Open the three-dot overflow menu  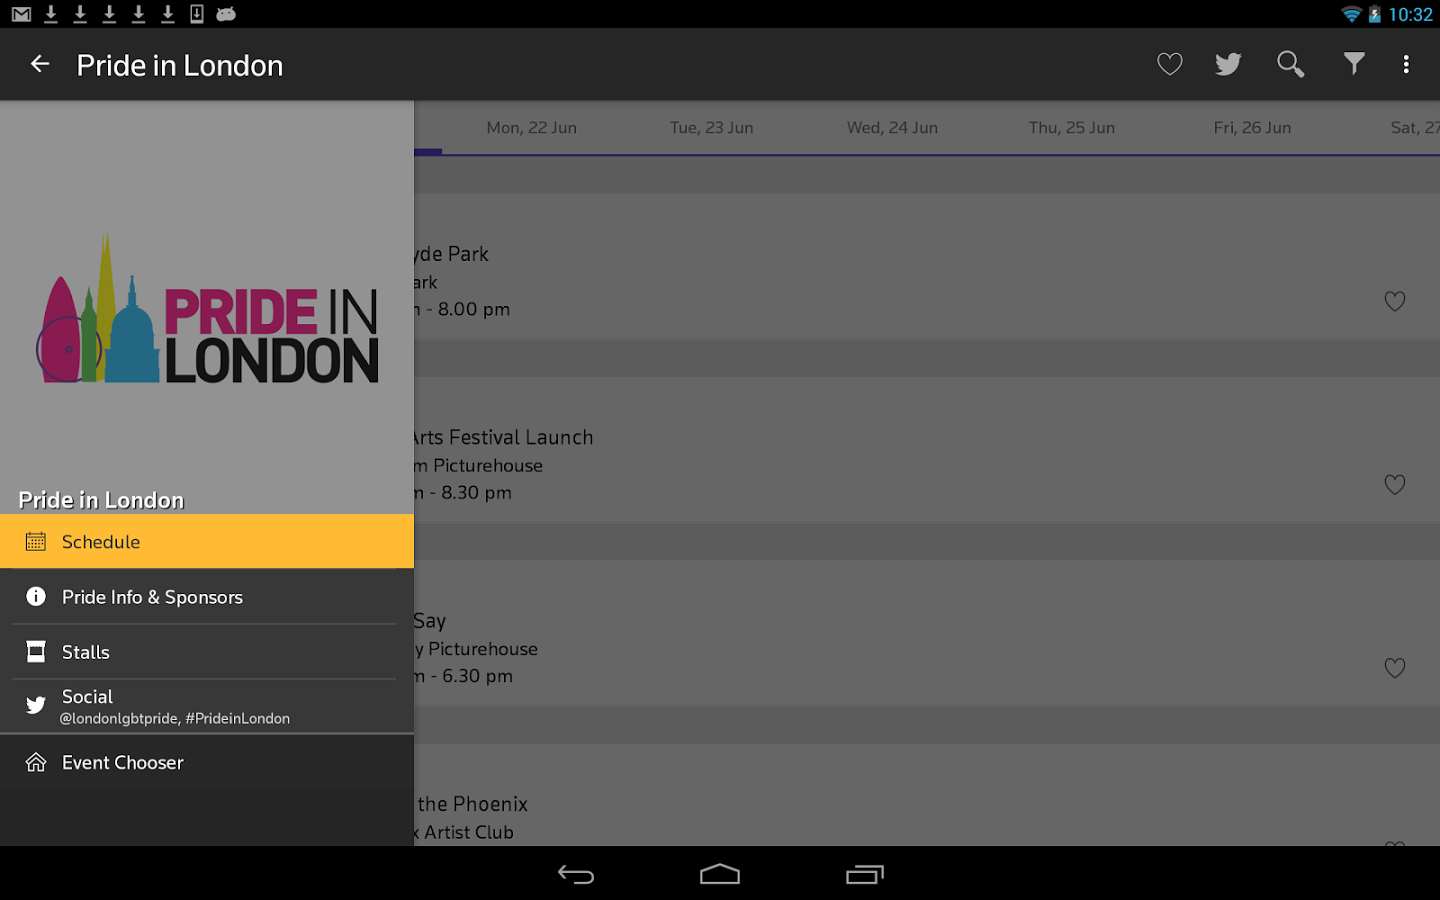[x=1406, y=65]
